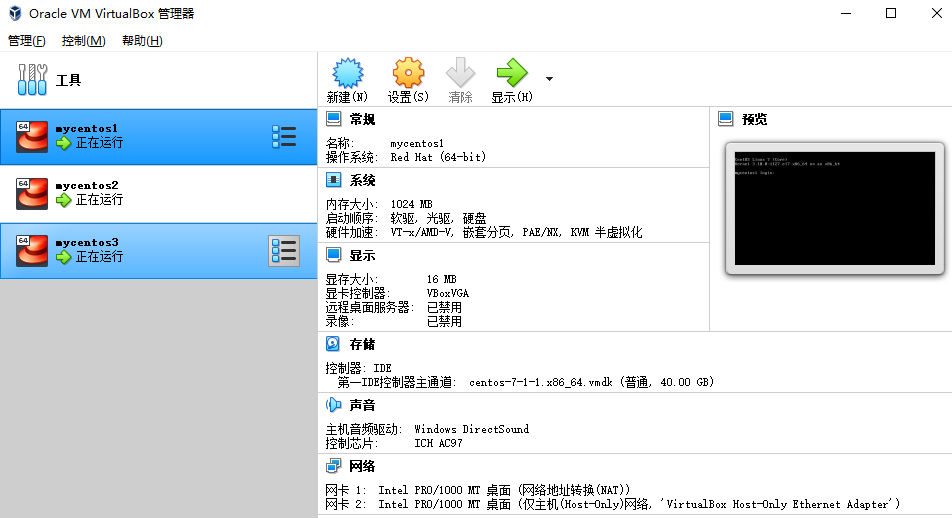
Task: Click the 清除 discard arrow icon
Action: tap(460, 73)
